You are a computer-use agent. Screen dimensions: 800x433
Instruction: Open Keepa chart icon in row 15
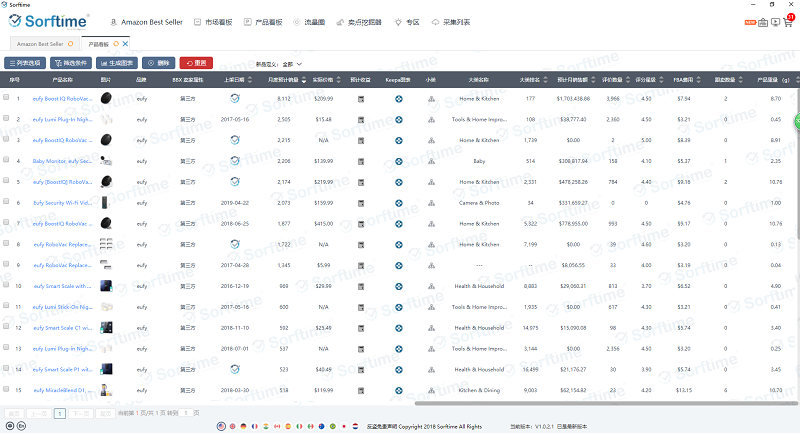pos(399,391)
